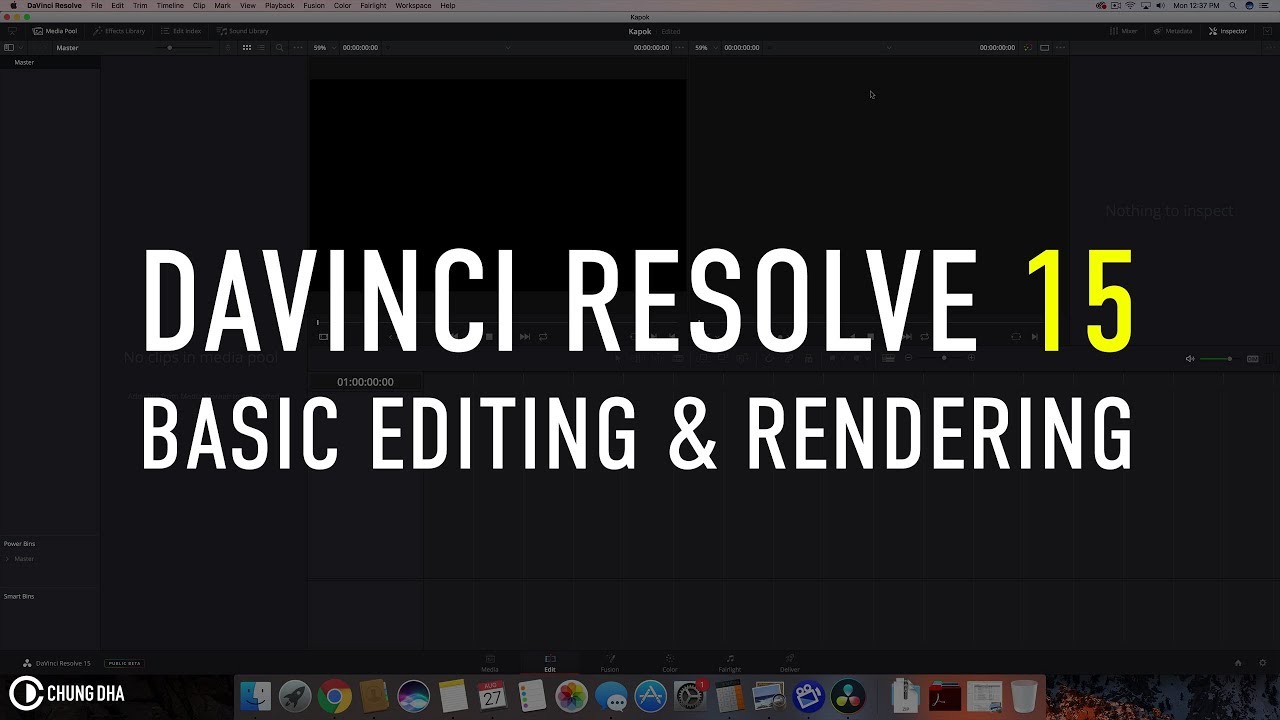Screen dimensions: 1280x720
Task: Switch to the Fusion page
Action: tap(610, 664)
